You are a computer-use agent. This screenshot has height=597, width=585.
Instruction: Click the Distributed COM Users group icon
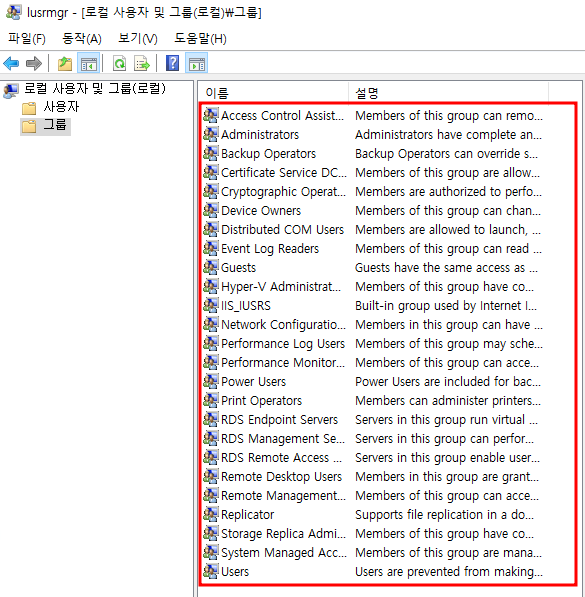(x=211, y=229)
